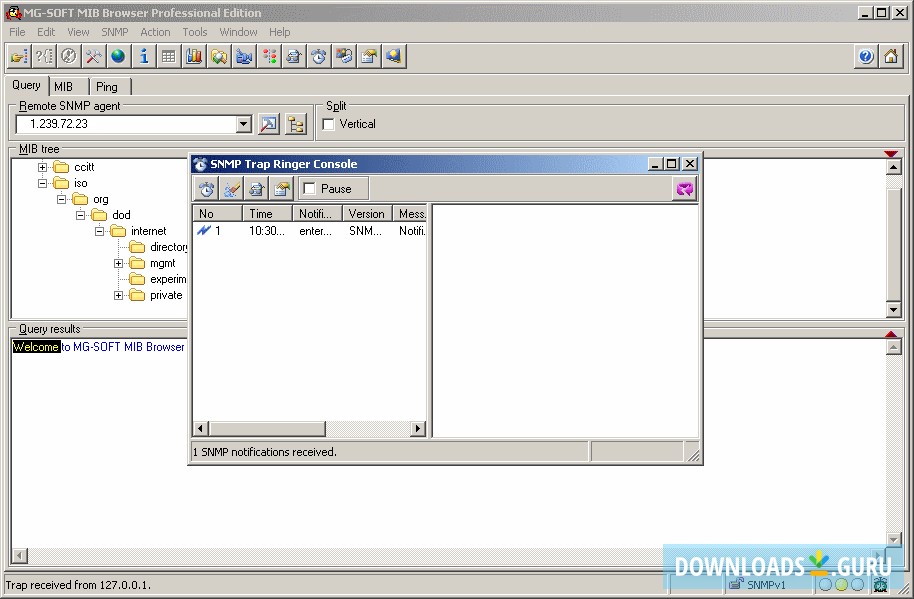Image resolution: width=914 pixels, height=599 pixels.
Task: Click red up triangle of Query results panel
Action: (891, 334)
